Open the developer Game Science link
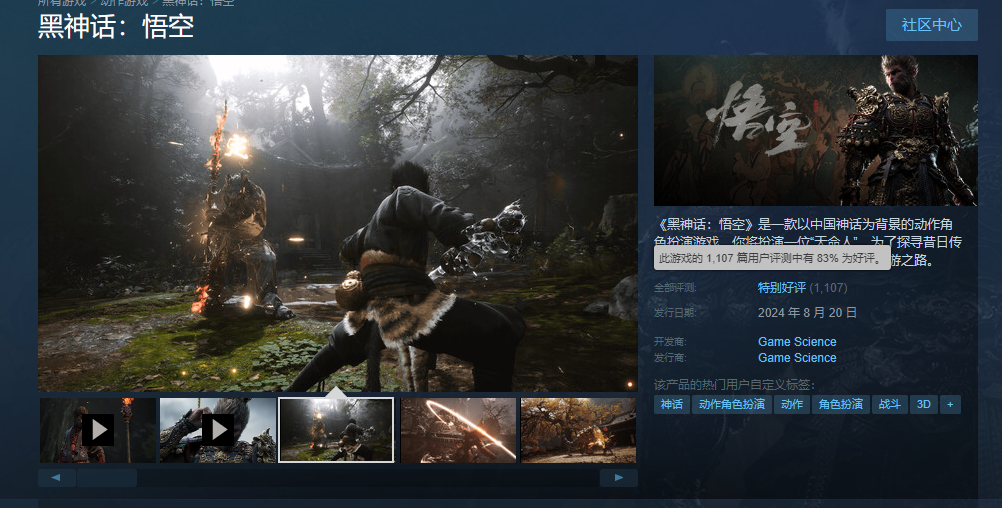 [797, 342]
